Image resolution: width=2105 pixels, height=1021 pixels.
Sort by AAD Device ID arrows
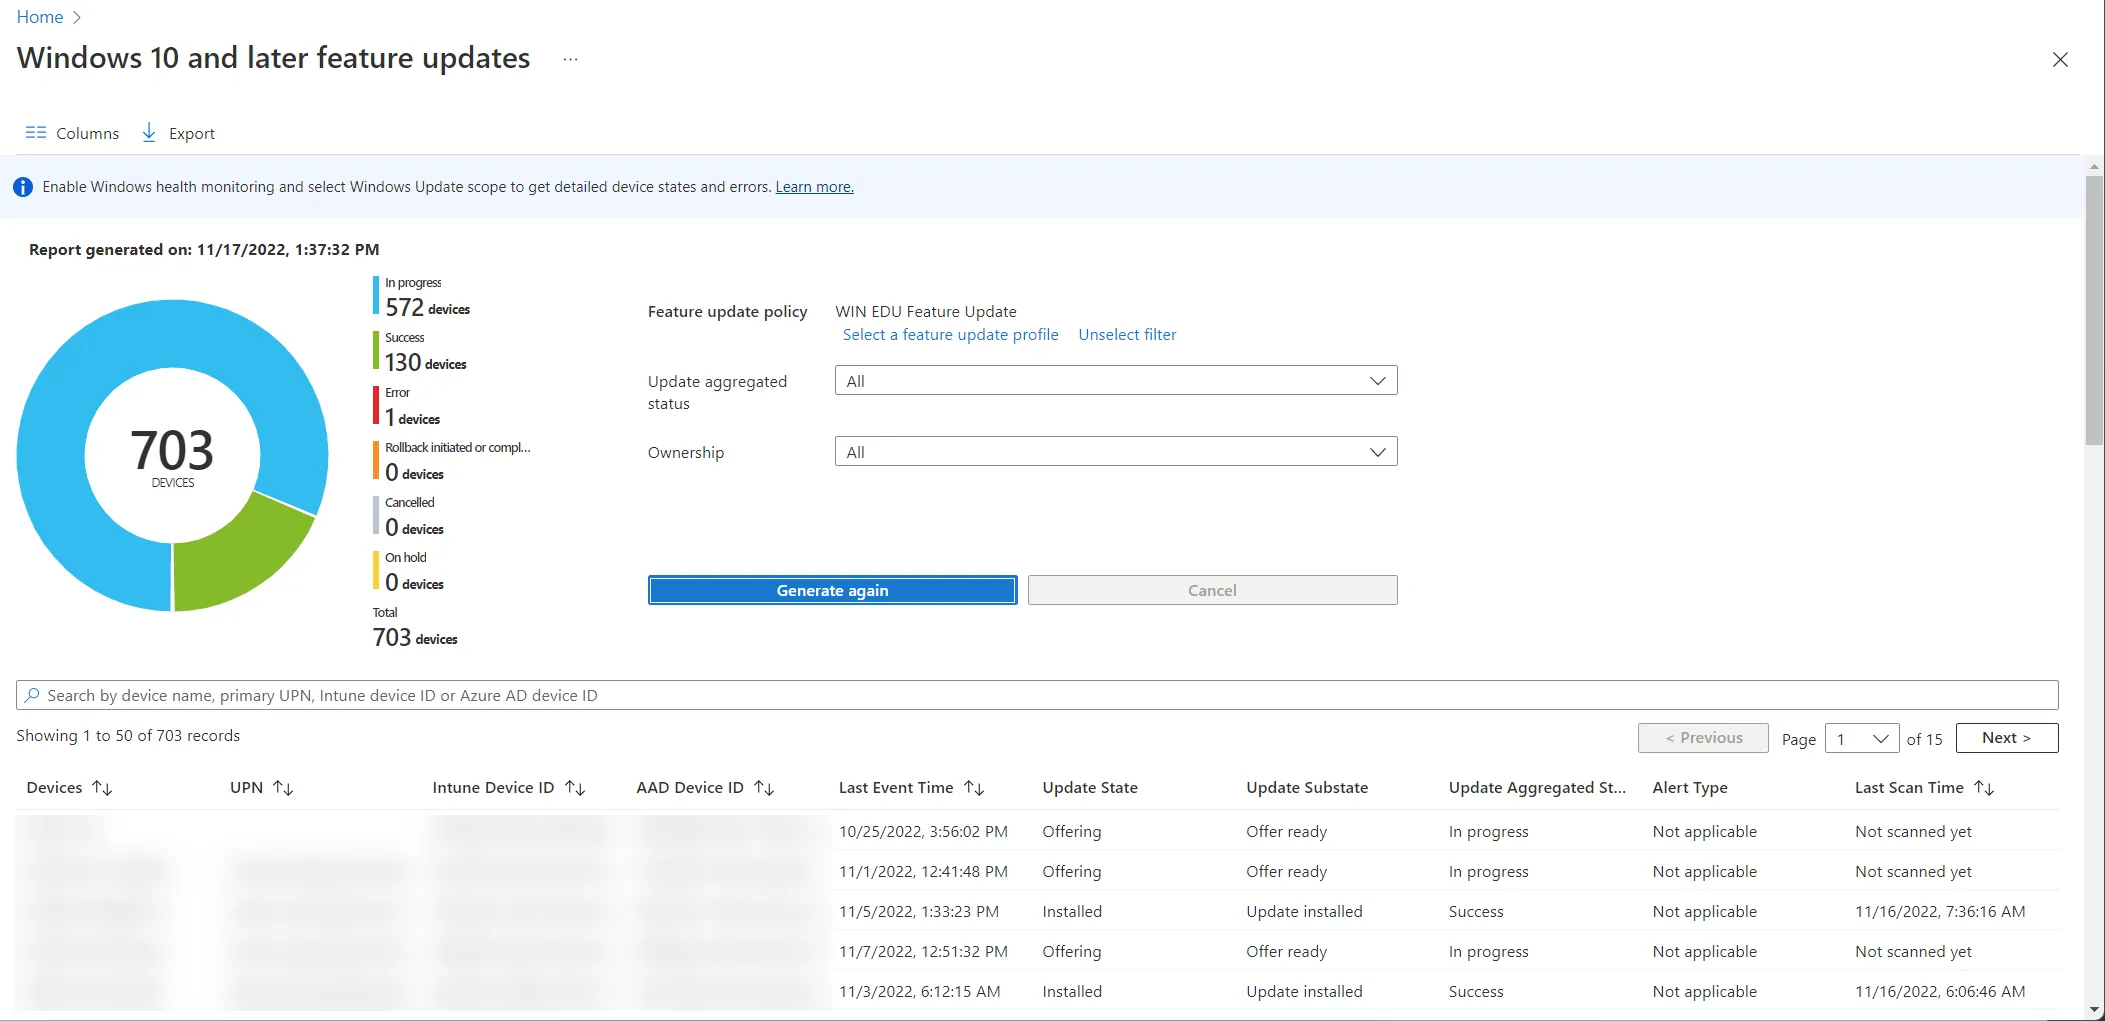(764, 788)
